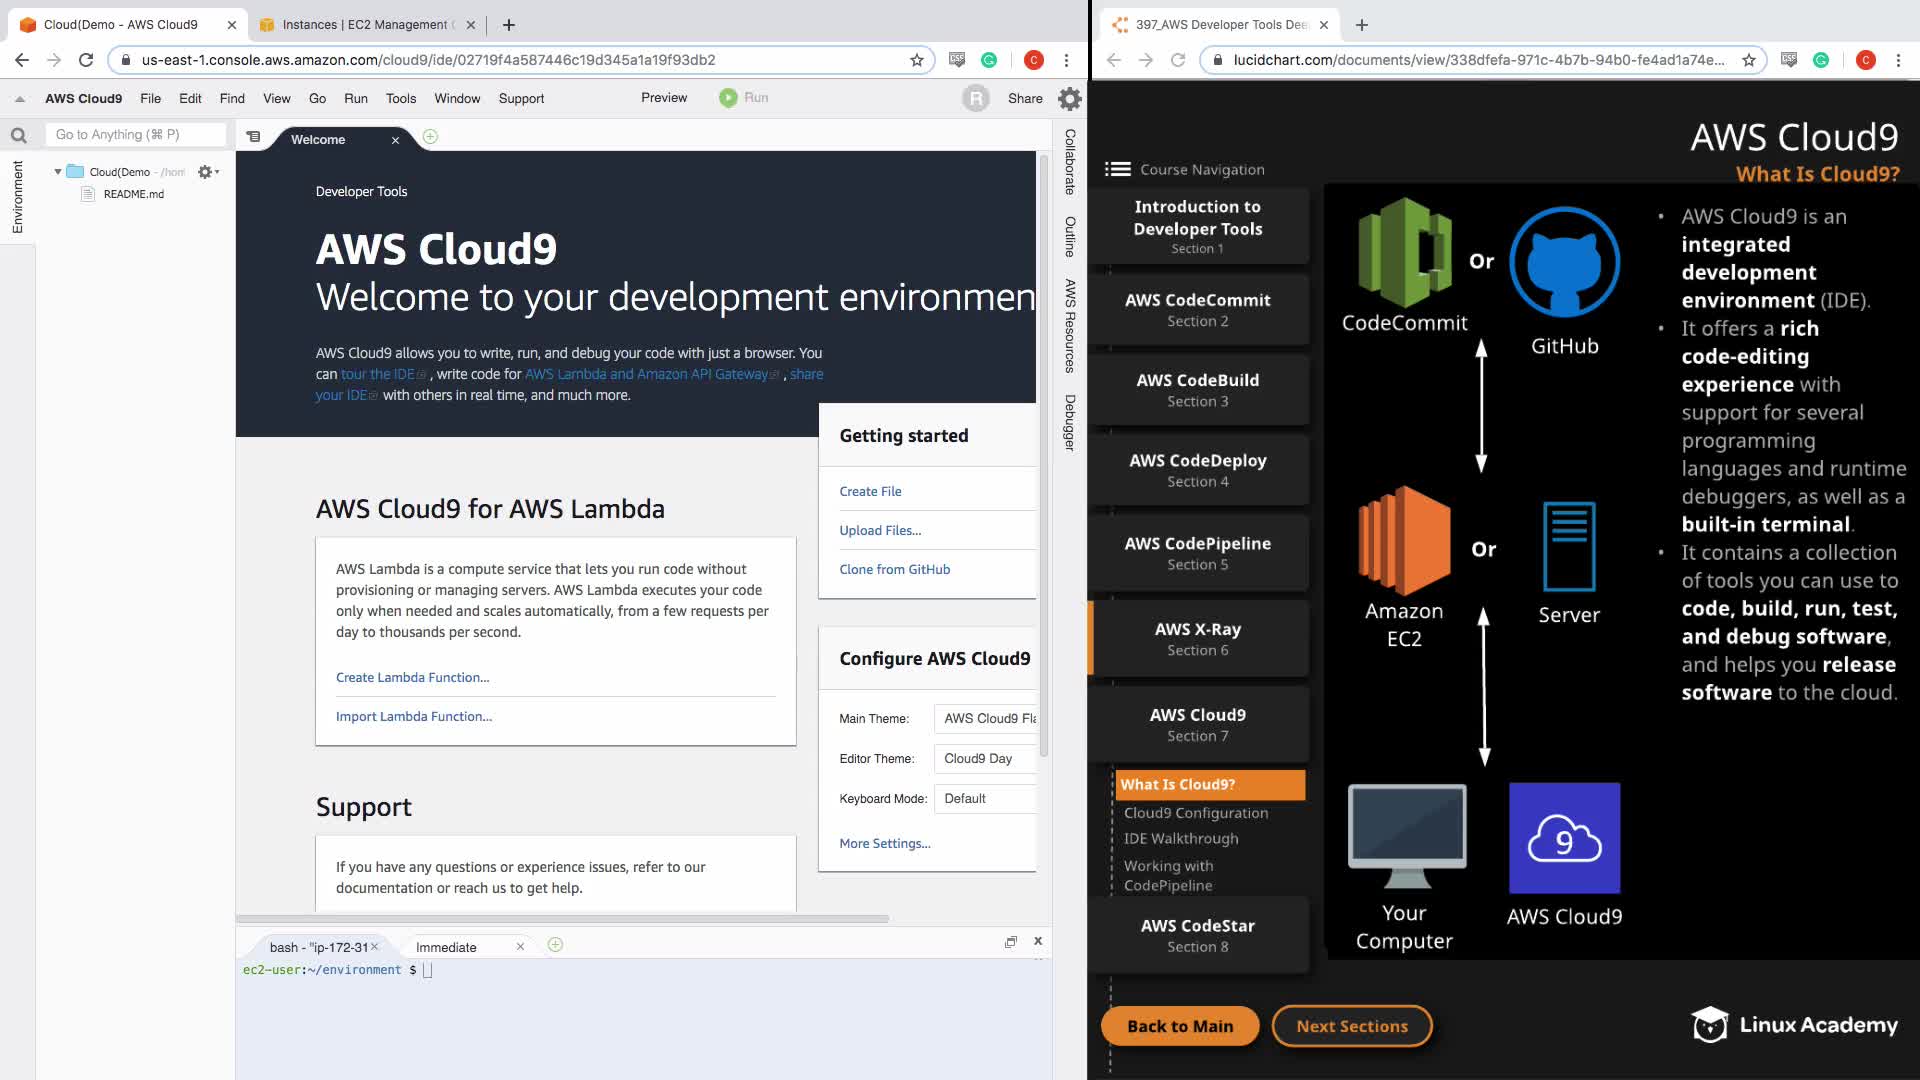The height and width of the screenshot is (1080, 1920).
Task: Click the file tree settings gear
Action: tap(206, 172)
